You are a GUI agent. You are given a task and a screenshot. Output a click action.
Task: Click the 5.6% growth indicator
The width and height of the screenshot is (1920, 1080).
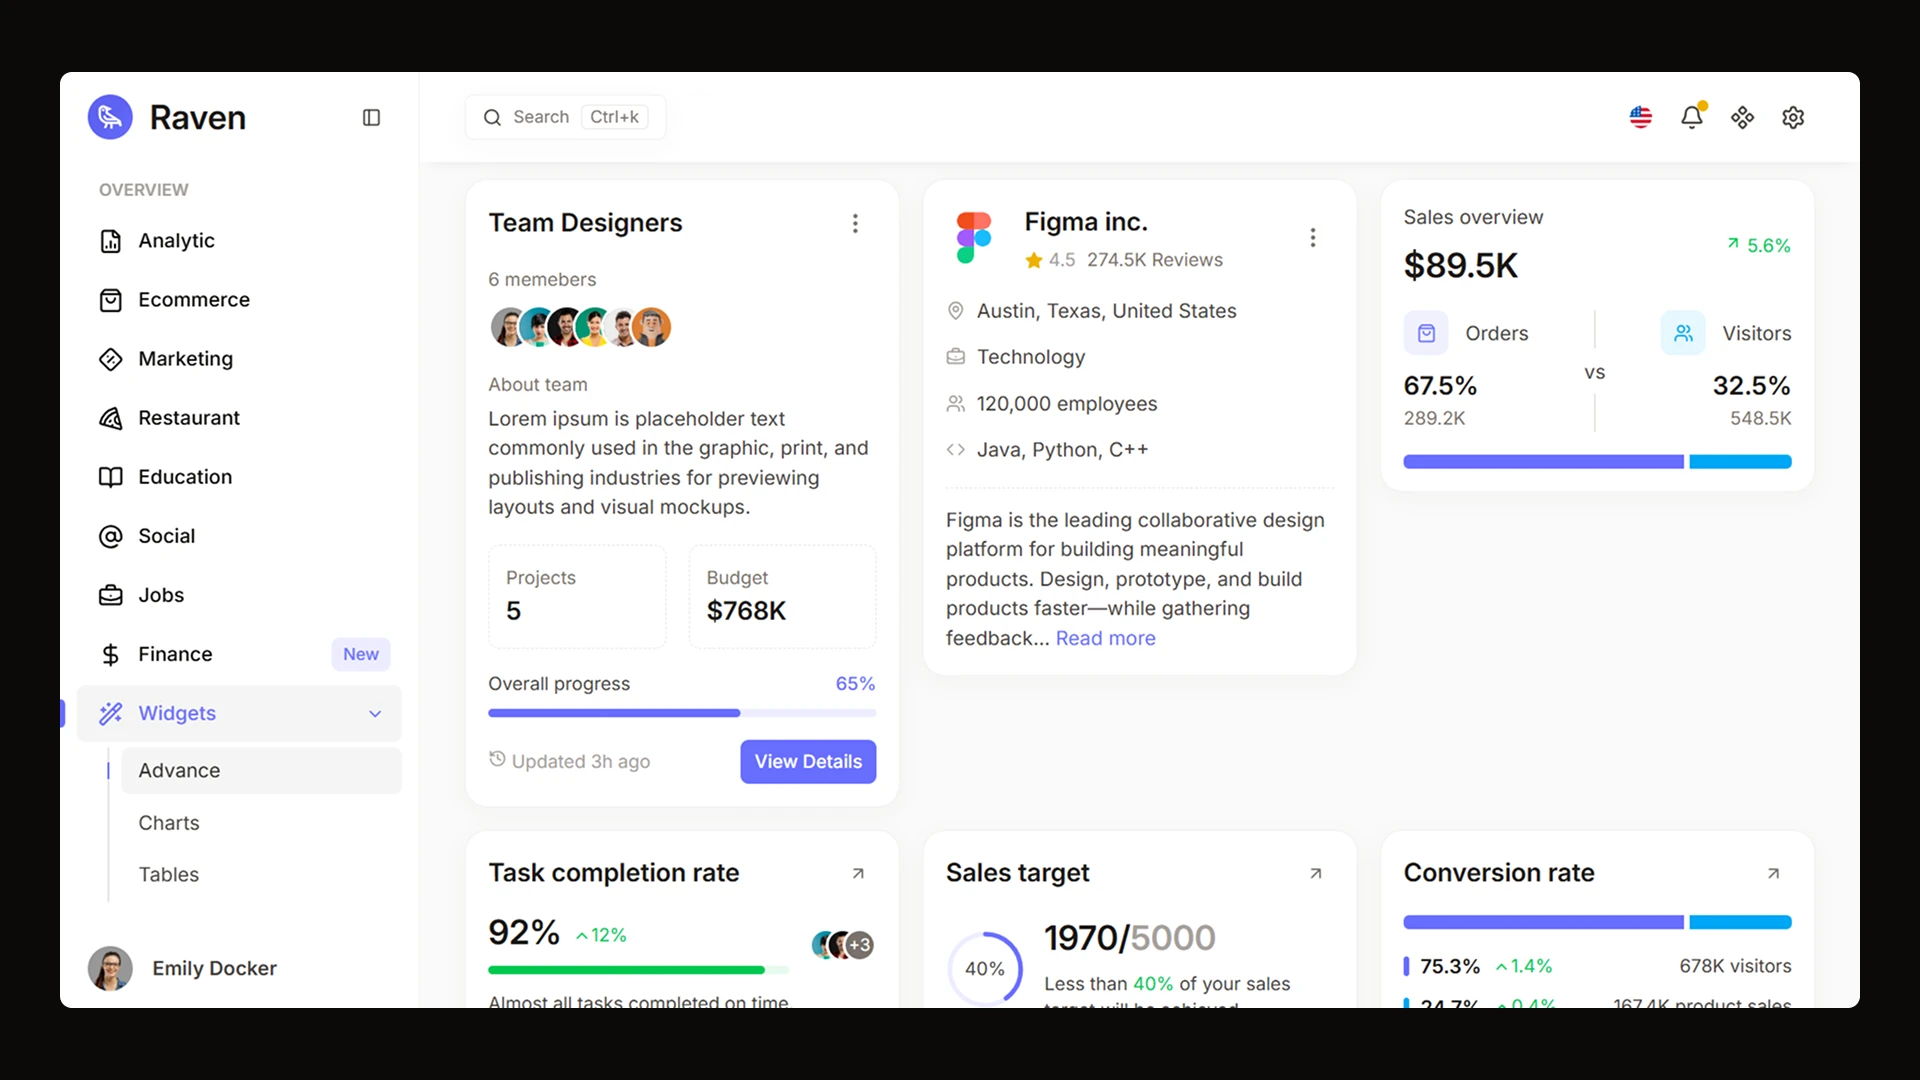click(x=1758, y=246)
